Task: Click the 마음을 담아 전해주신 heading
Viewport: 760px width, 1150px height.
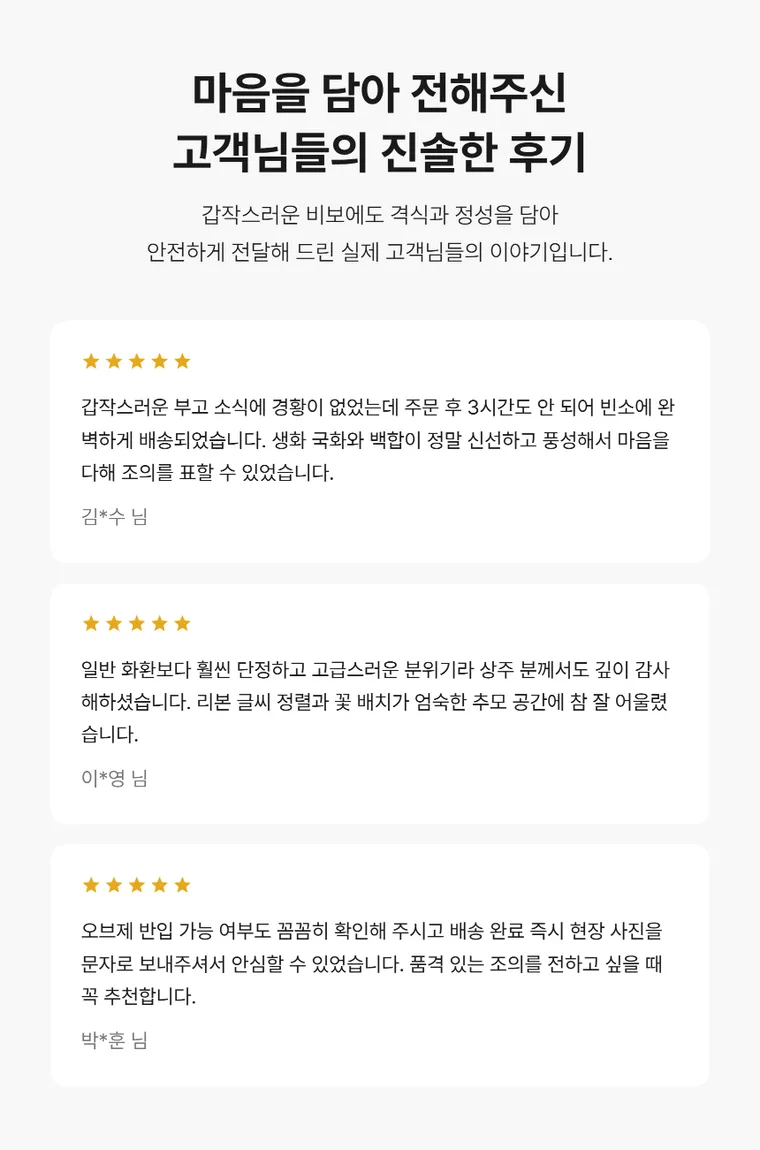Action: click(x=379, y=92)
